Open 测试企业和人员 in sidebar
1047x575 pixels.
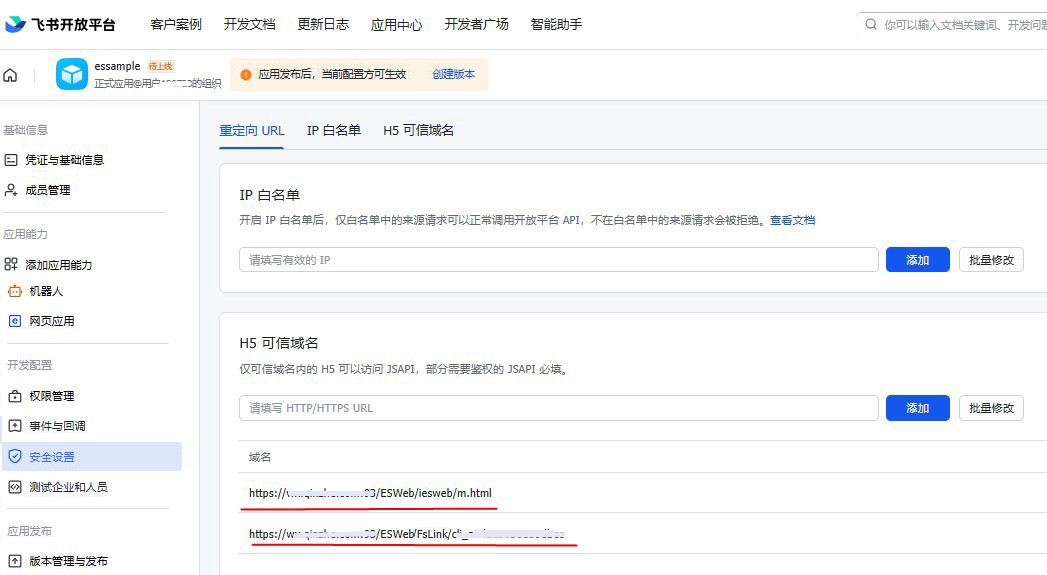68,487
